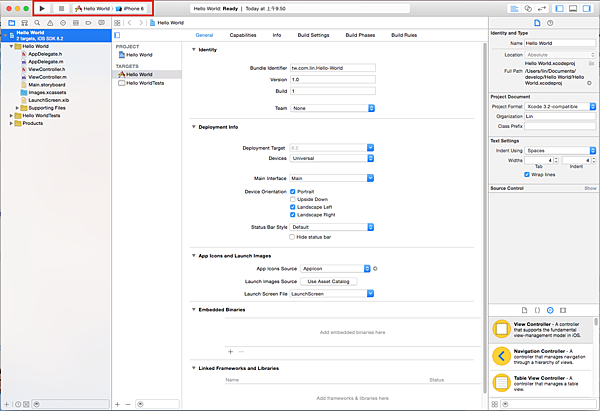Open the Object library

550,310
